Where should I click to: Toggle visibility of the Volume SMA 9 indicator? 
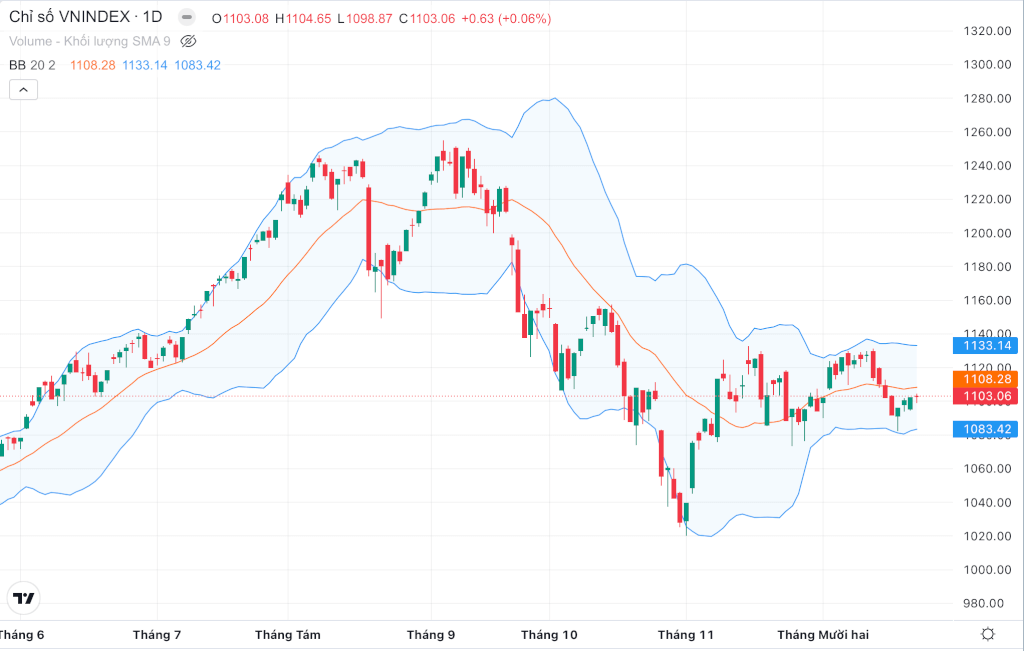pyautogui.click(x=188, y=41)
